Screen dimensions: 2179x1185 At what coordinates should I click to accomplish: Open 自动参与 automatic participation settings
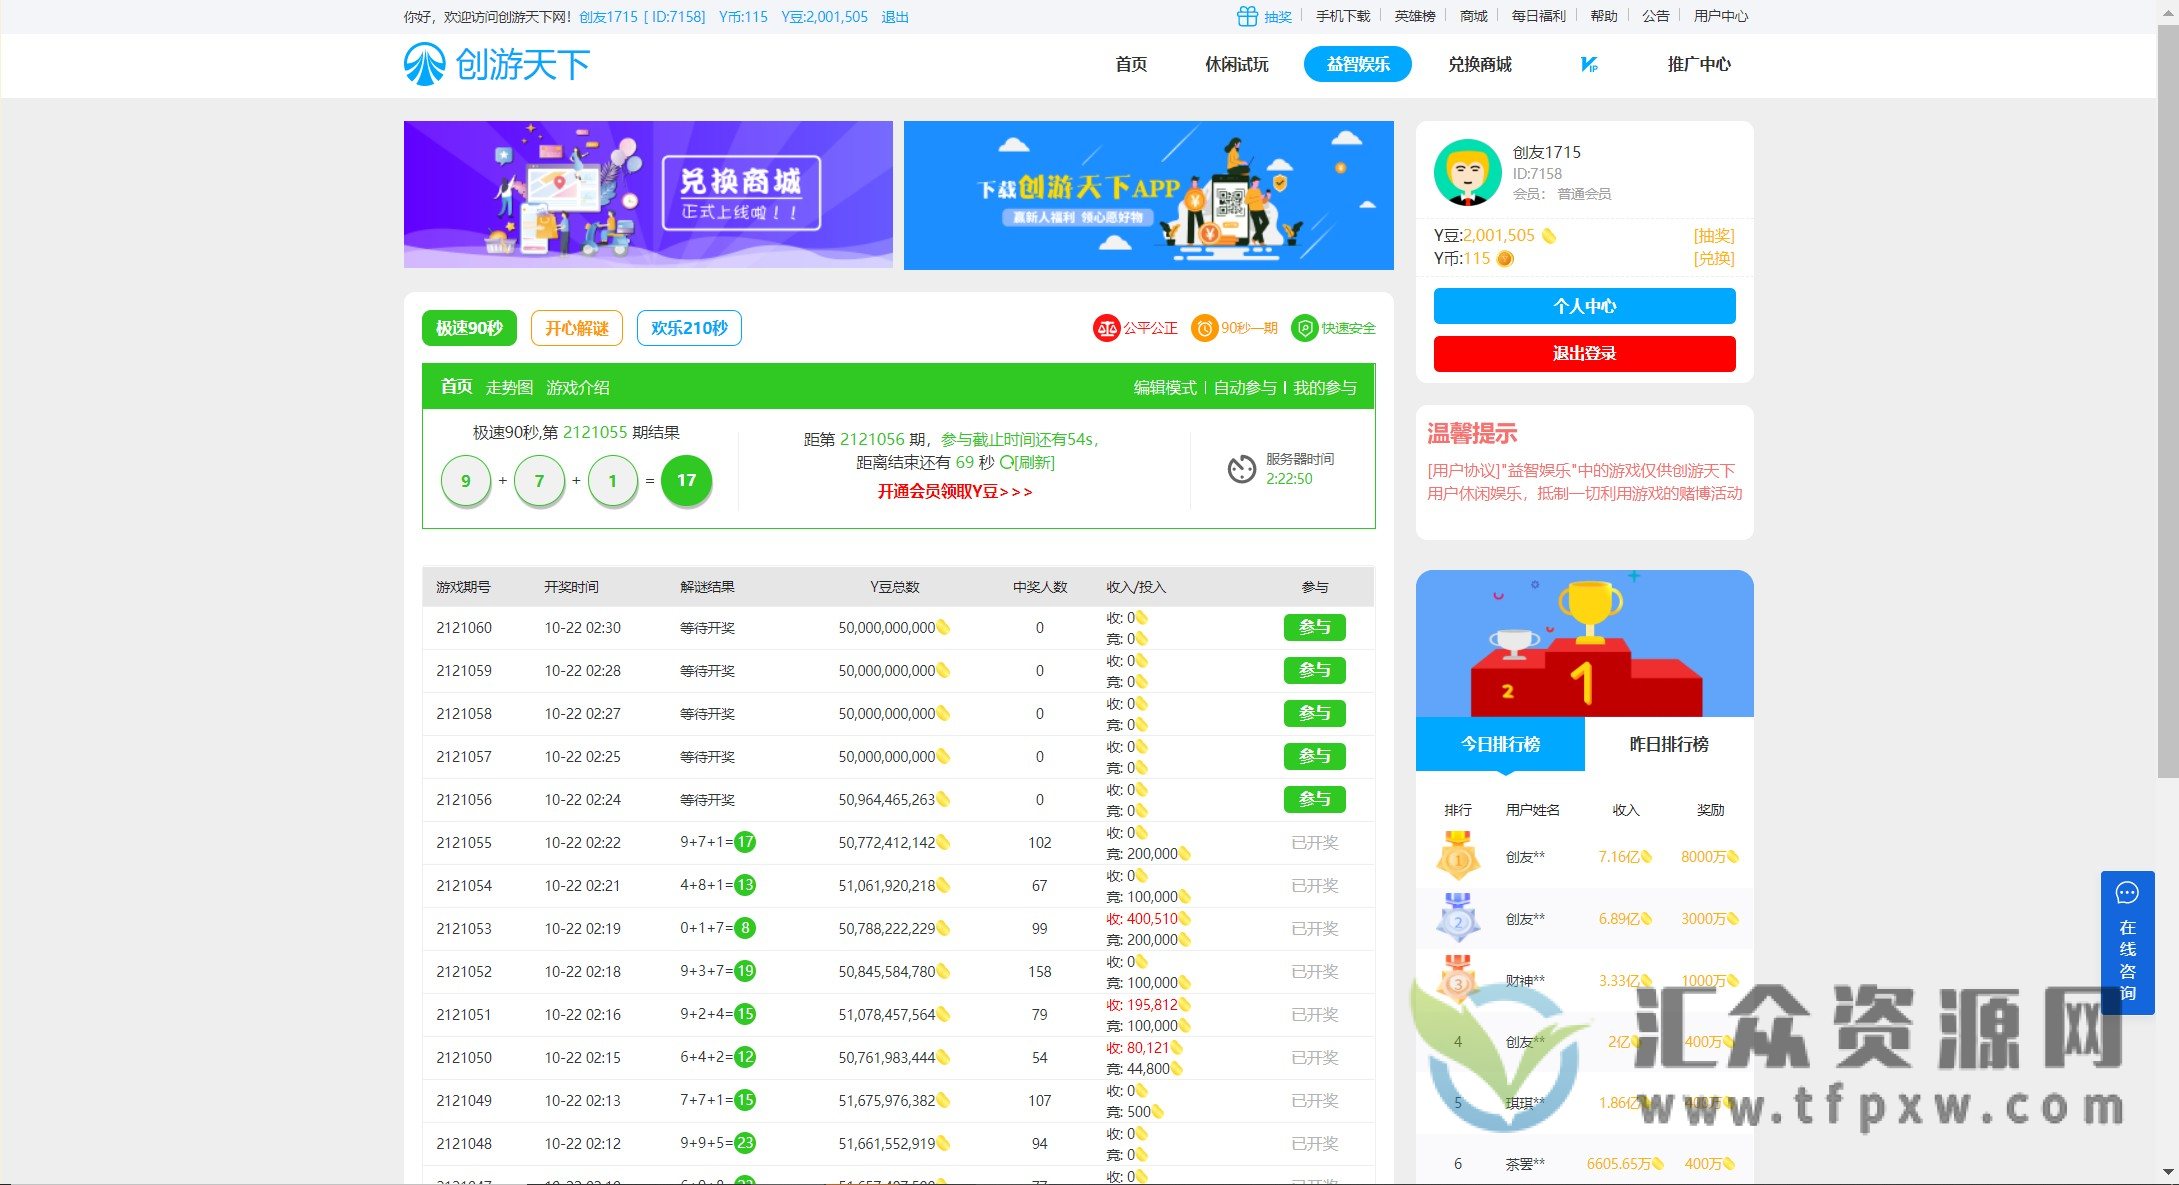pos(1244,387)
